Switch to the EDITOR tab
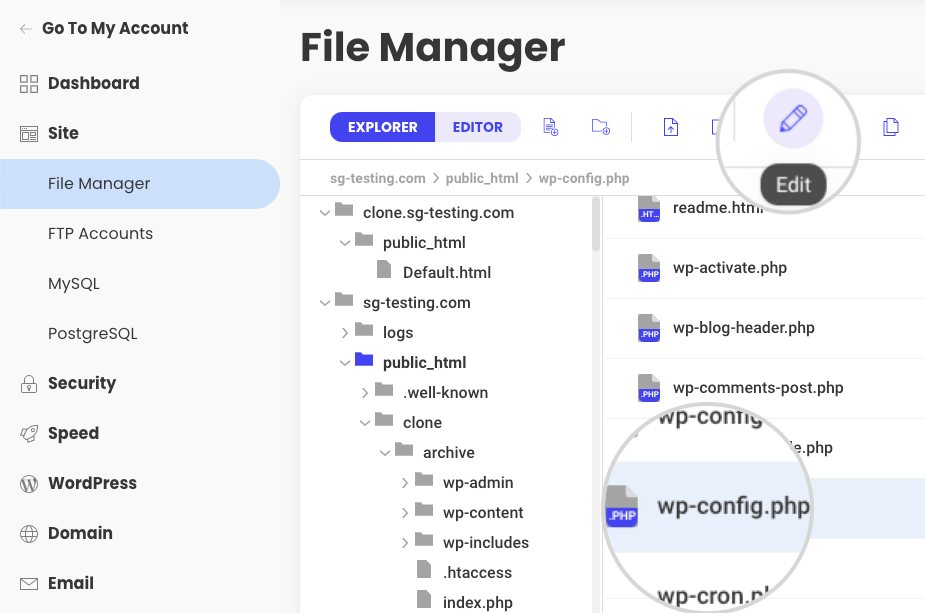Screen dimensions: 925x613 point(478,127)
